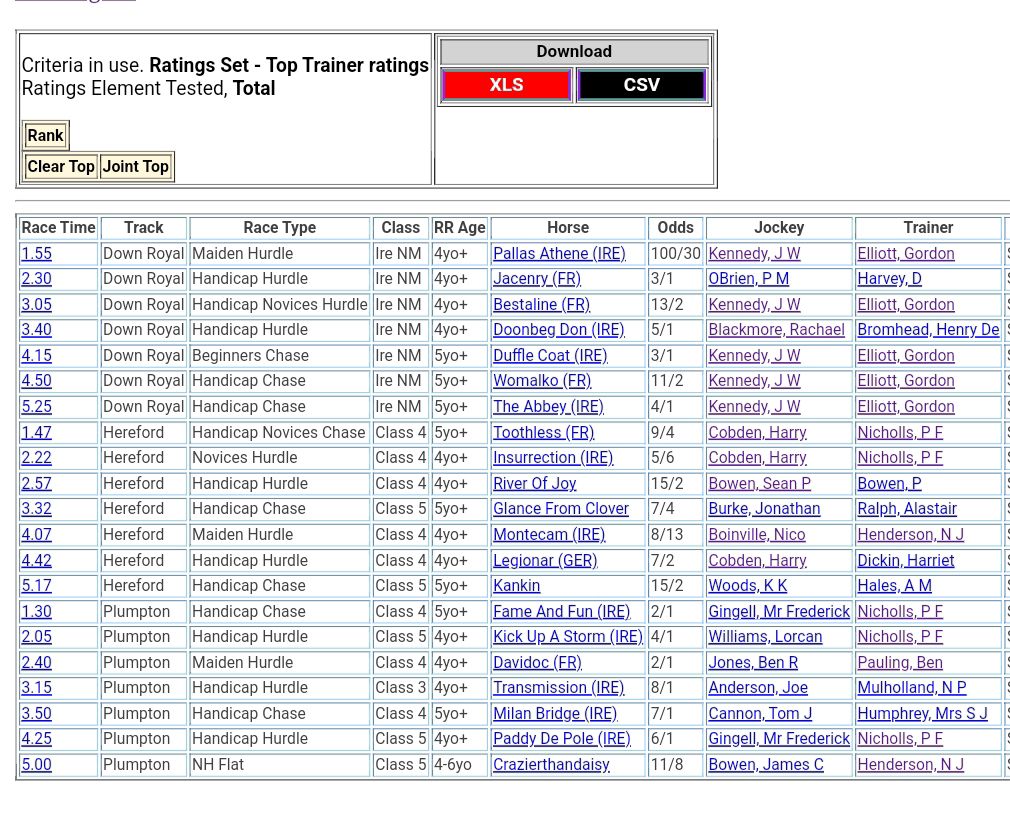
Task: Open jockey Cannon, Tom J
Action: coord(760,714)
